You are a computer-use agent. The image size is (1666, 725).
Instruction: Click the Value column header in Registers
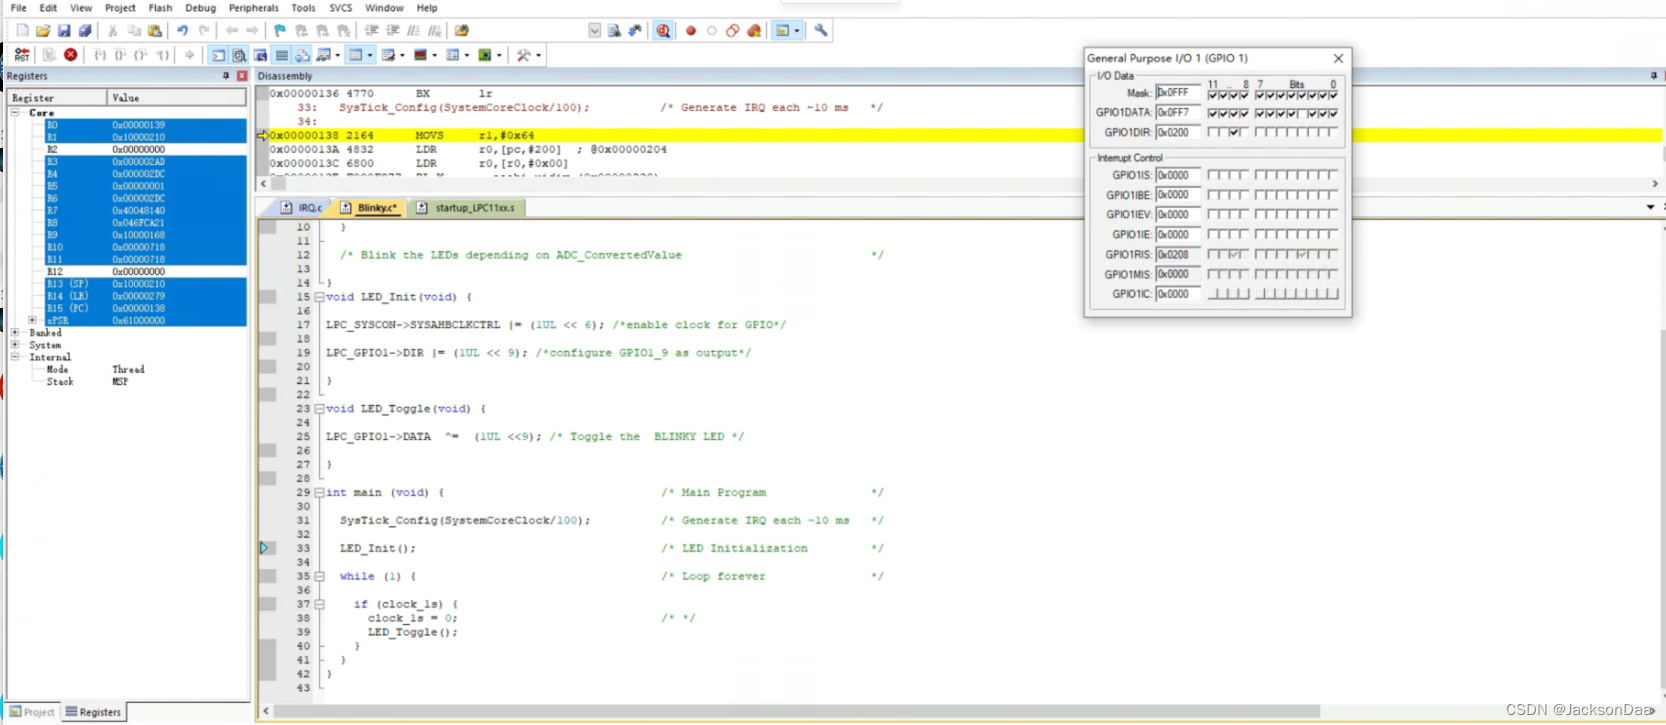click(177, 98)
